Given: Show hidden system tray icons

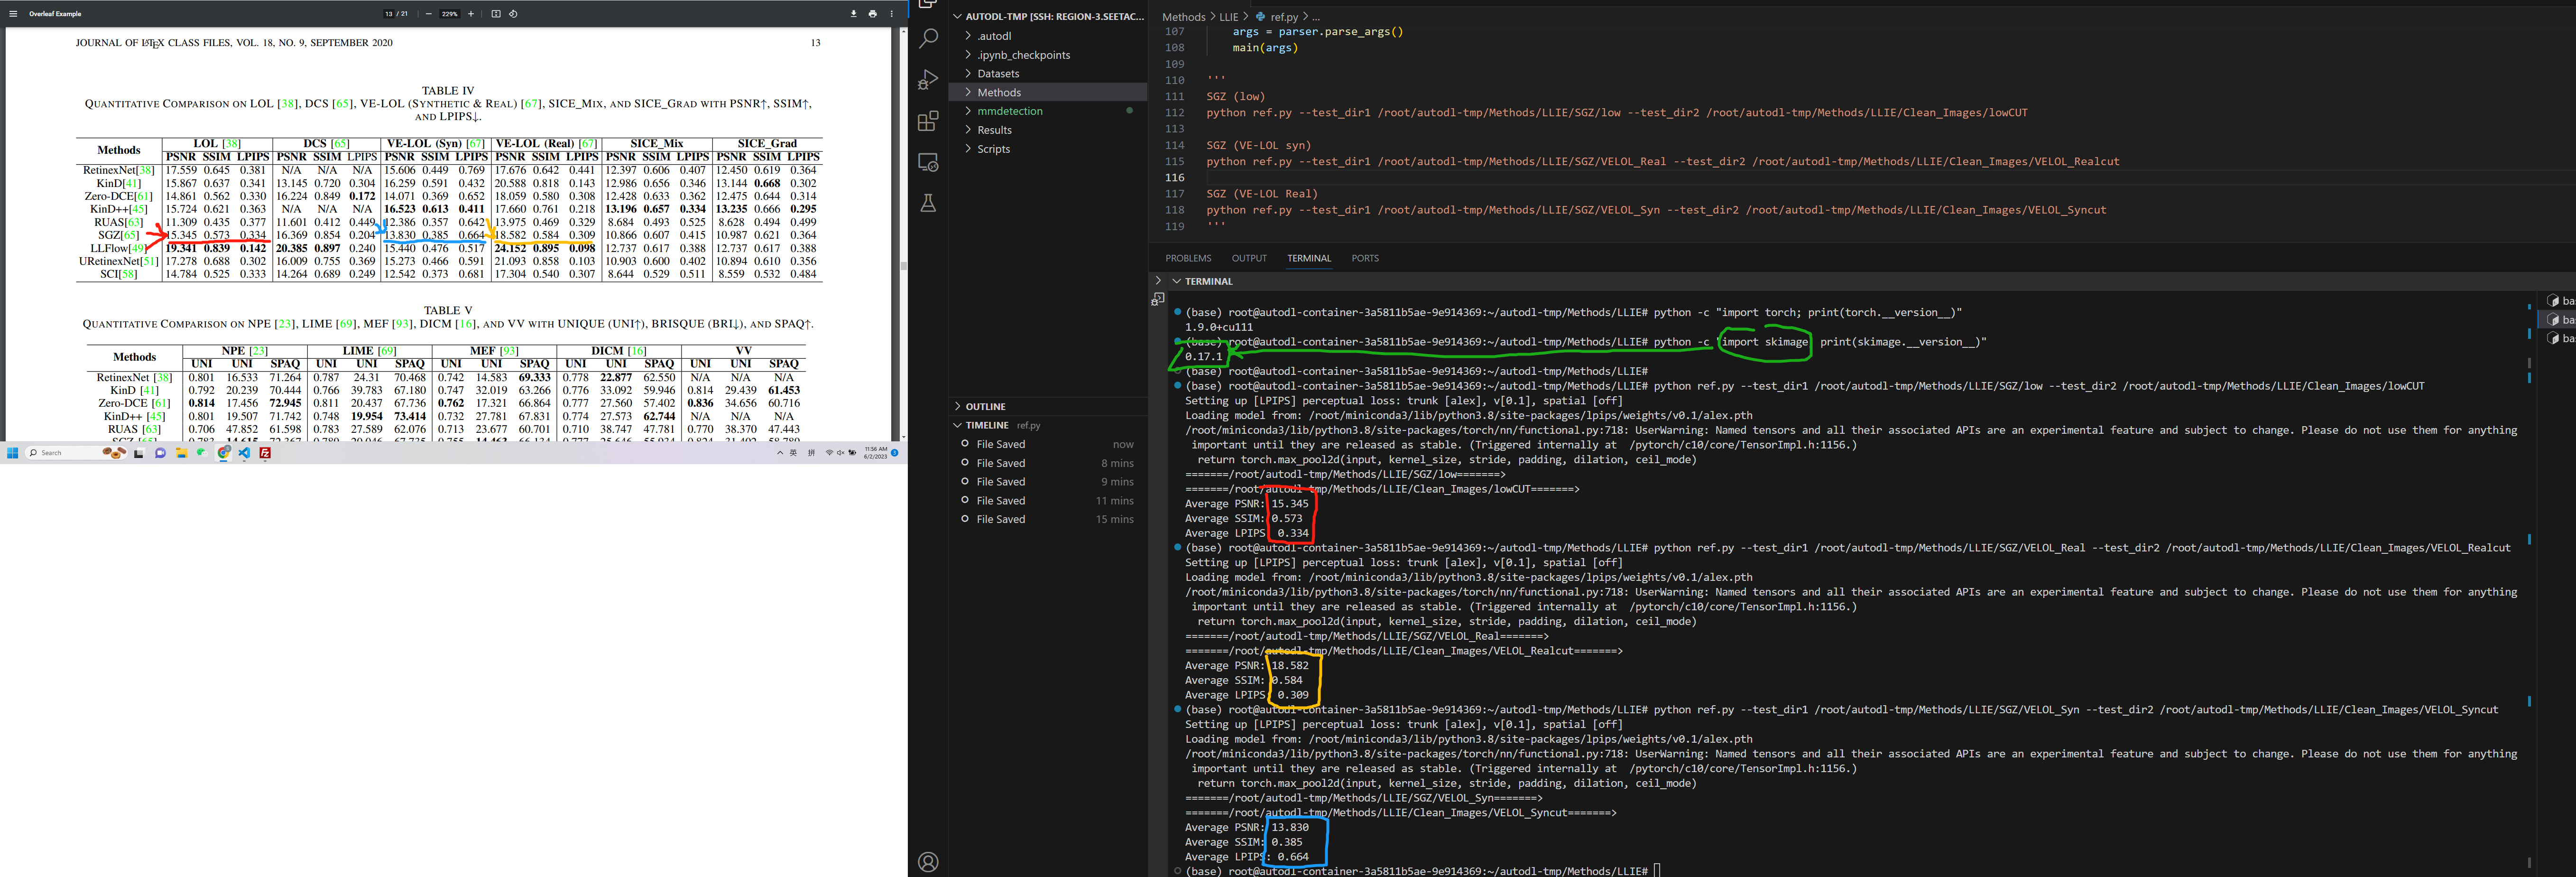Looking at the screenshot, I should [x=780, y=453].
